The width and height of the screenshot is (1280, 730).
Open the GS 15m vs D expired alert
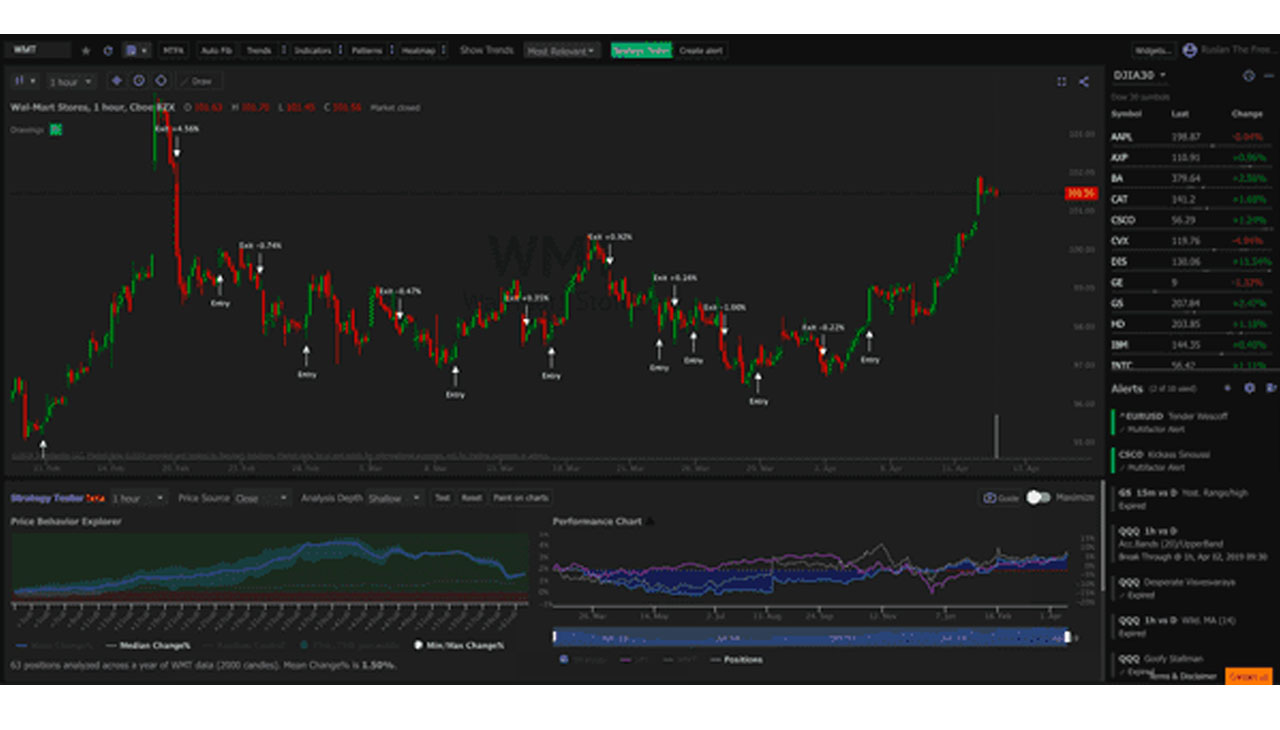click(x=1192, y=499)
